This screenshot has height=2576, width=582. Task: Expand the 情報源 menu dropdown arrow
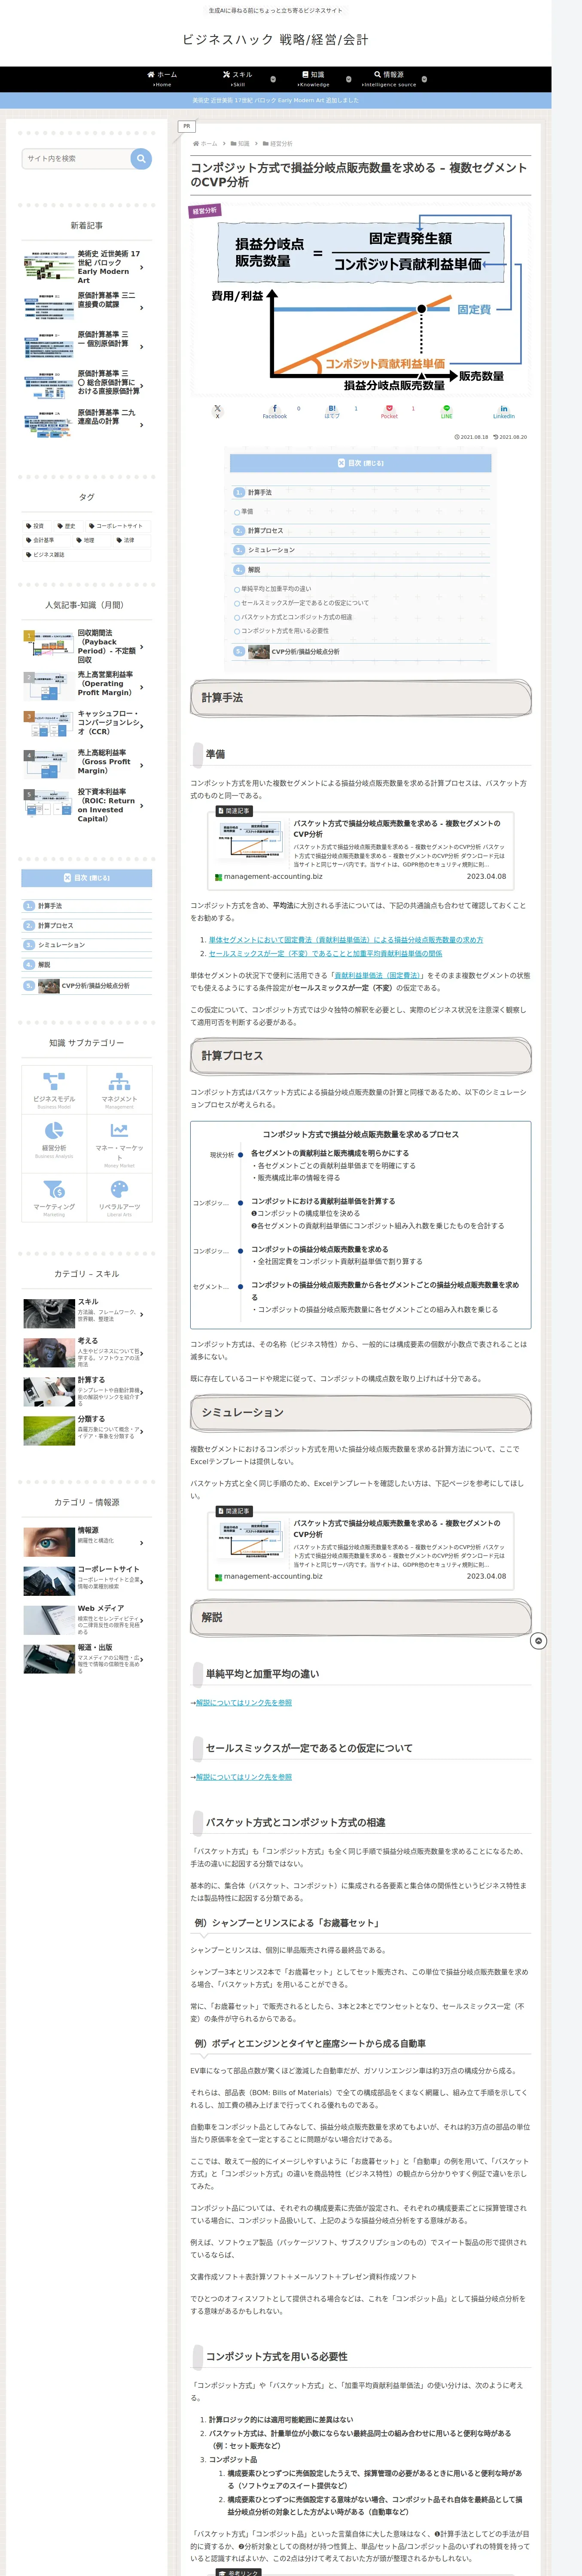[424, 79]
